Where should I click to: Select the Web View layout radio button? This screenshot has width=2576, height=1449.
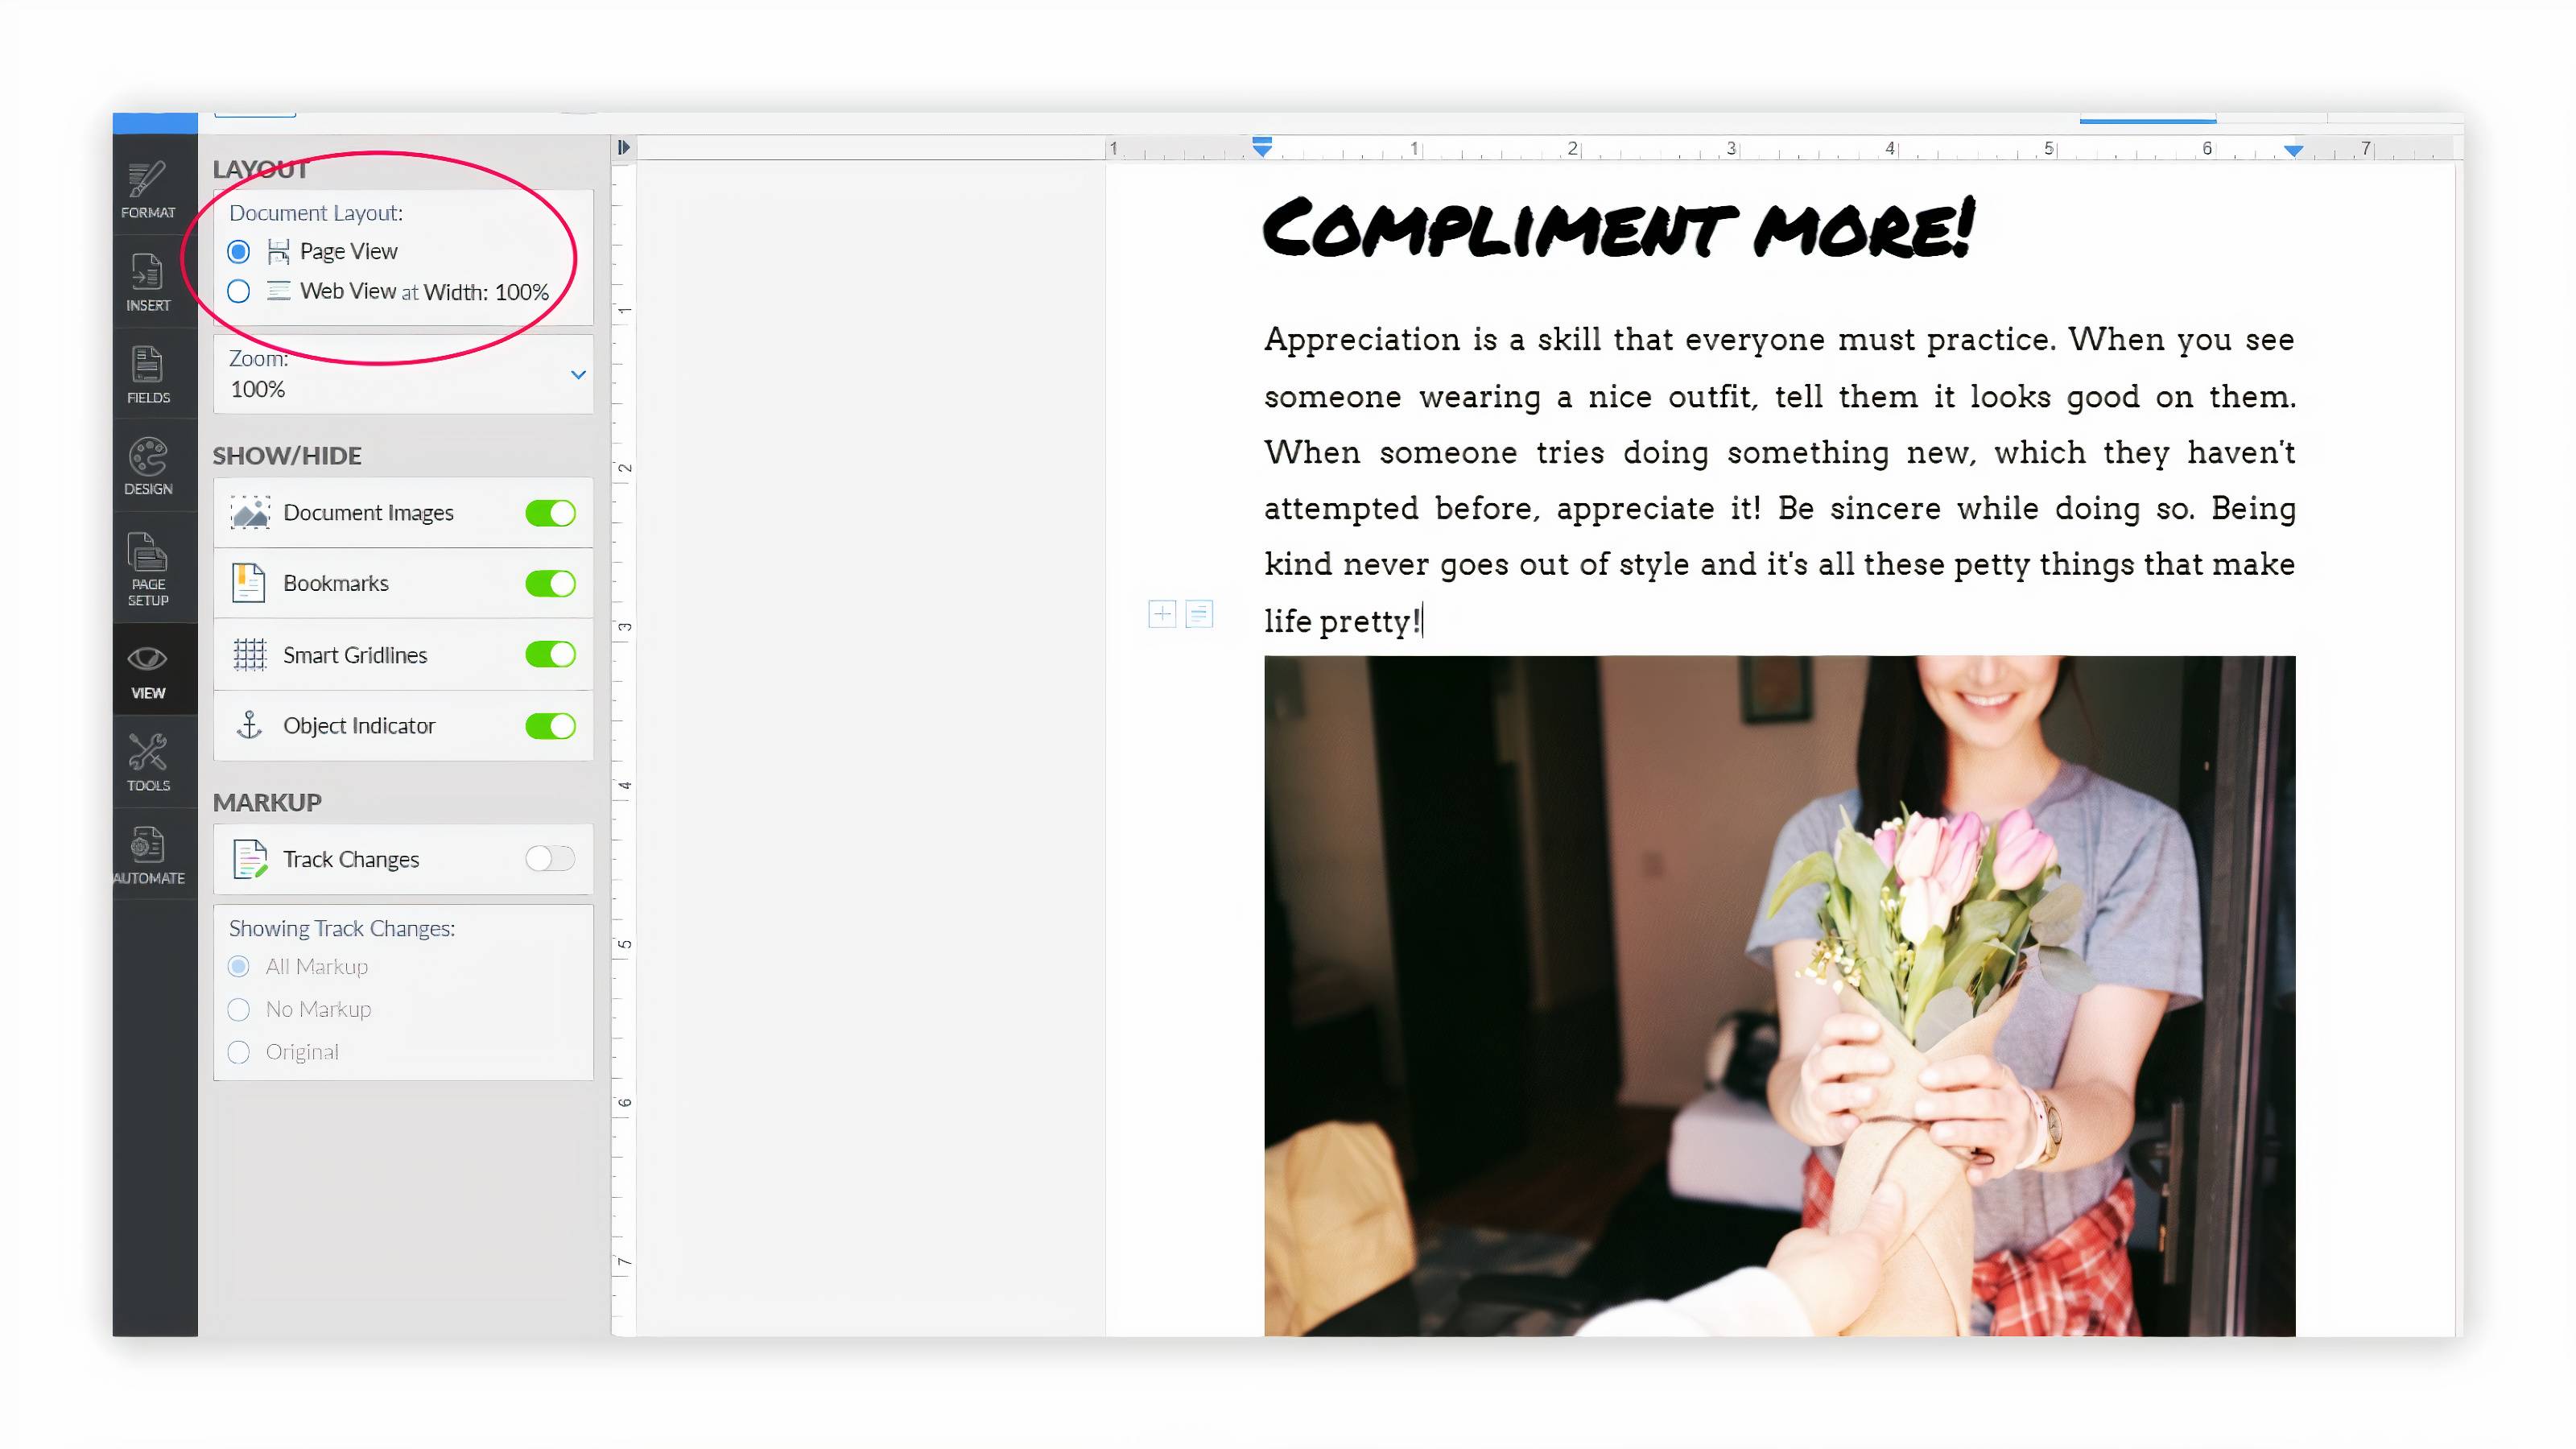238,292
